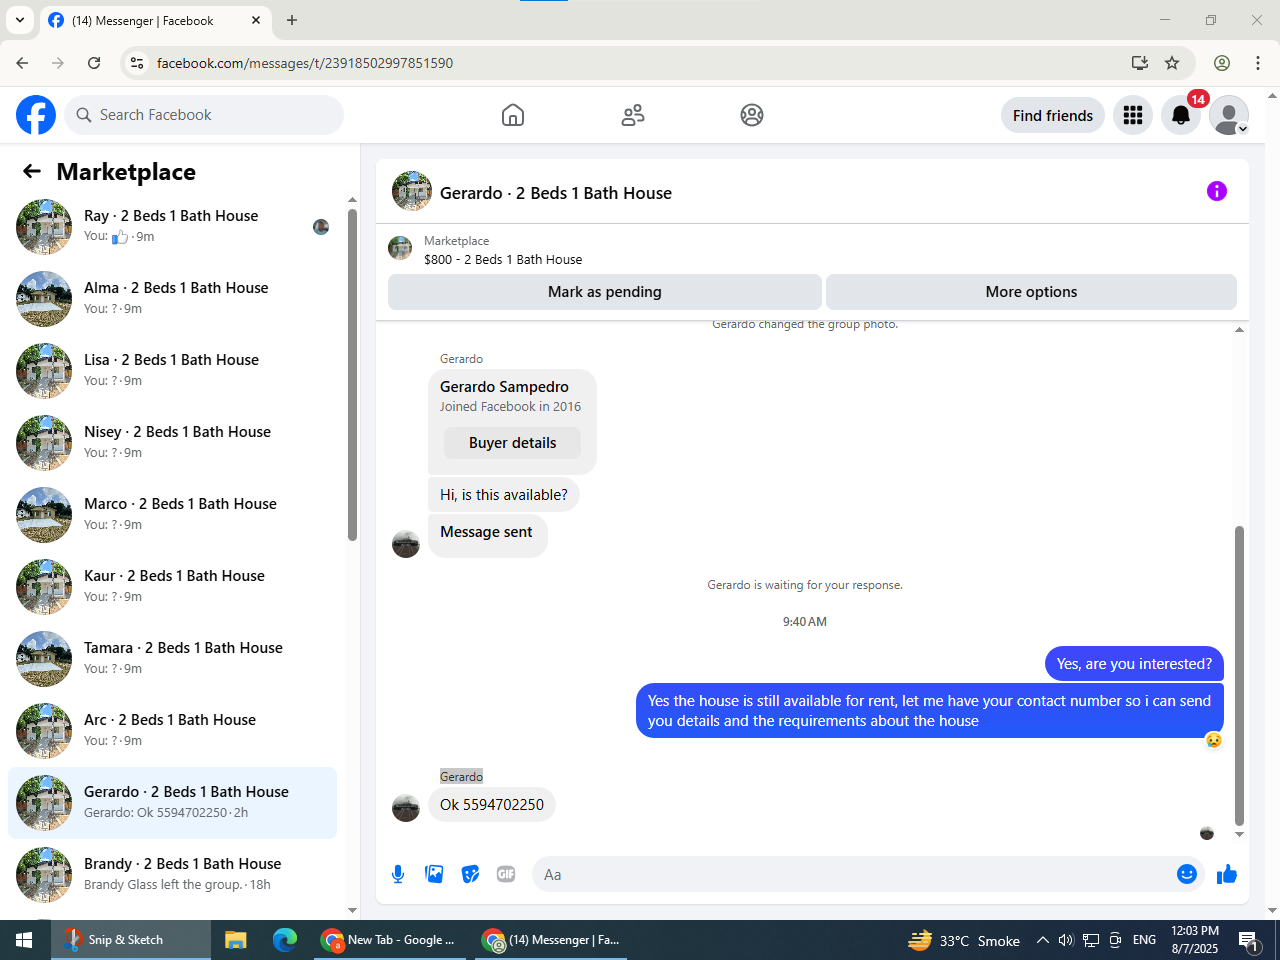Viewport: 1280px width, 960px height.
Task: Switch to the New Tab Chrome taskbar window
Action: click(x=388, y=940)
